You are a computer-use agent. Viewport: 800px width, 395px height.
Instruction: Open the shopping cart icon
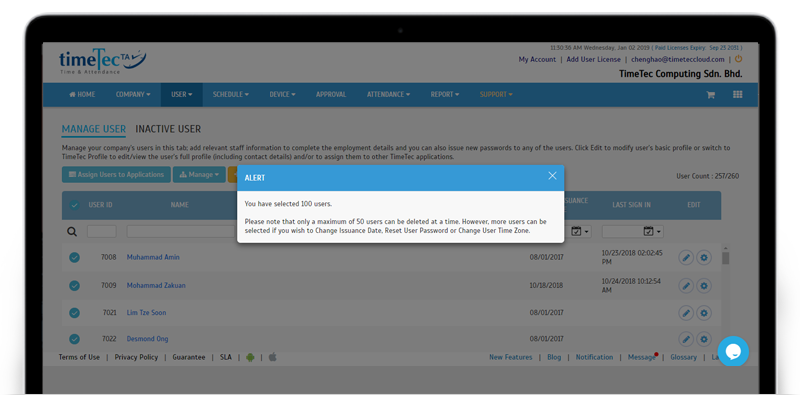tap(710, 95)
